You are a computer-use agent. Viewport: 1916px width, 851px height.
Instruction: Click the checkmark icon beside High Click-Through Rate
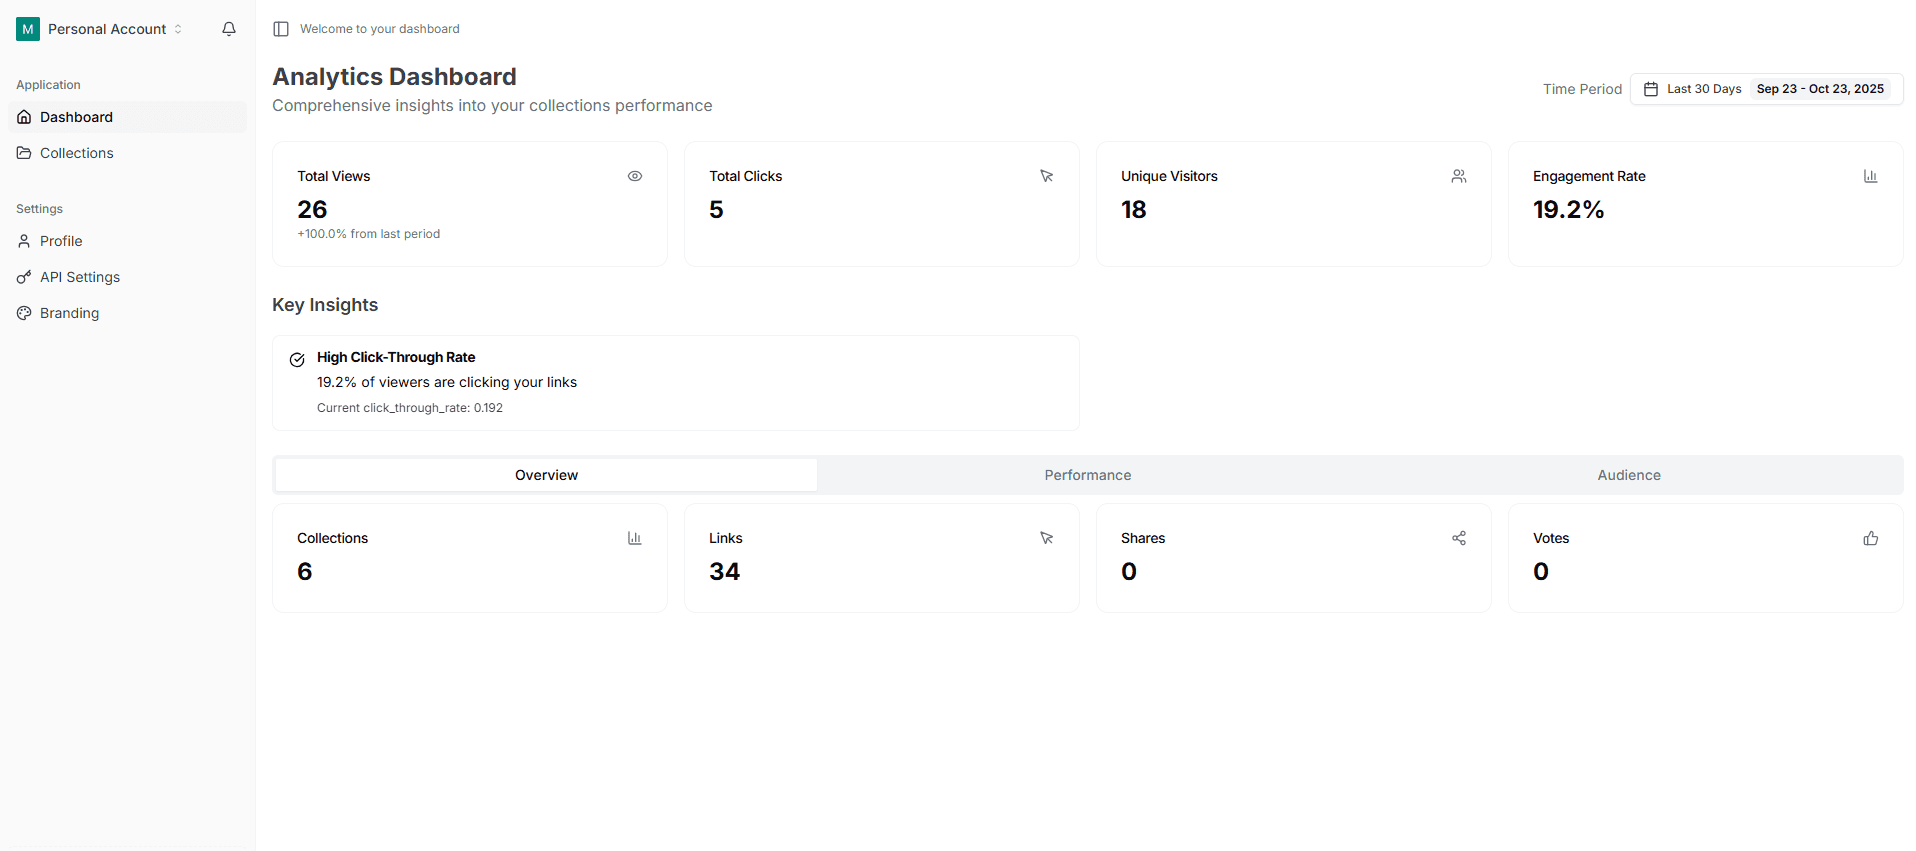[x=297, y=359]
